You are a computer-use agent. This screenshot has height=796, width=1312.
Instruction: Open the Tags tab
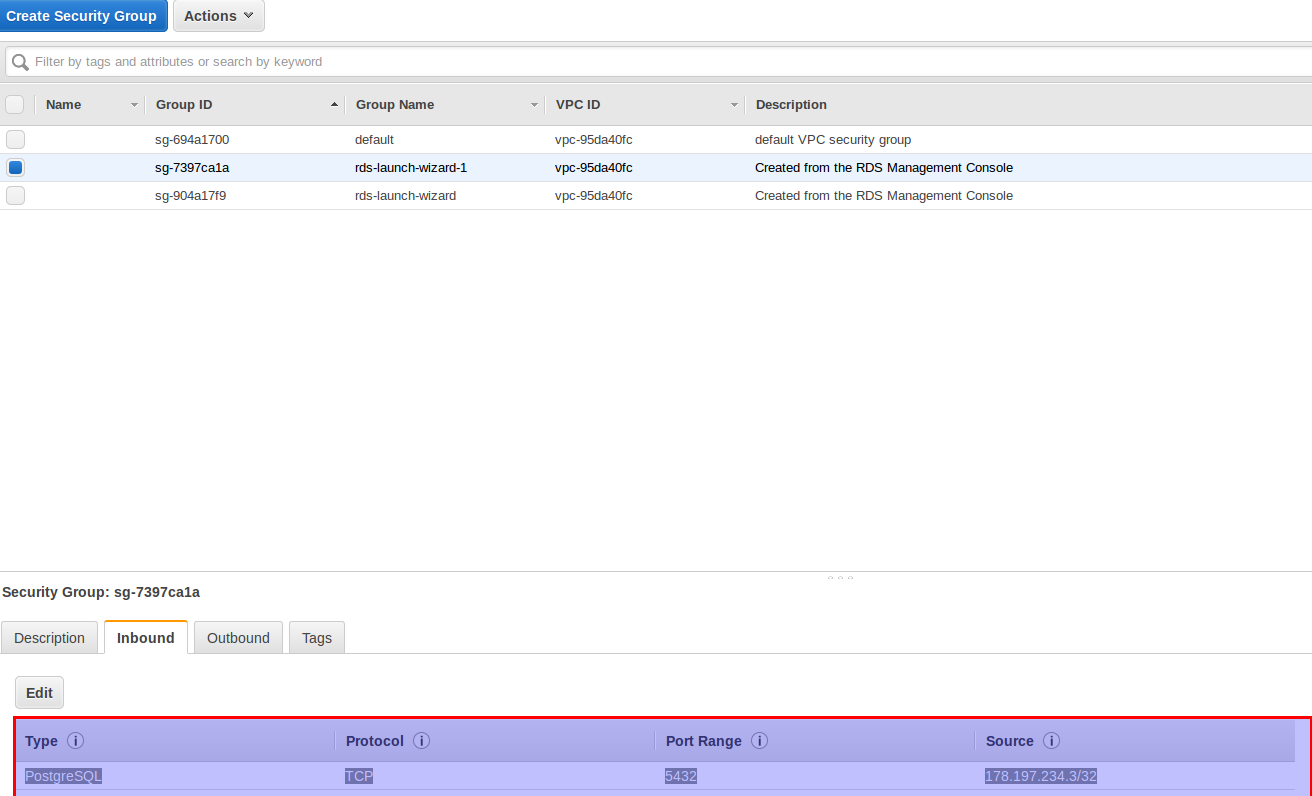[317, 638]
